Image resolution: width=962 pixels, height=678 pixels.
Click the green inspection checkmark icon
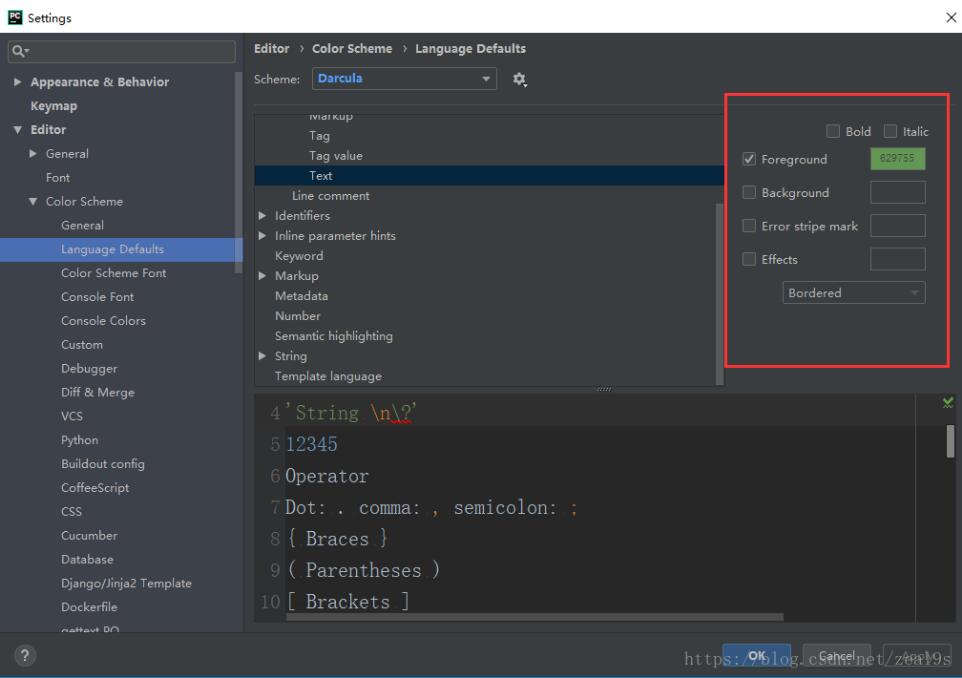(948, 403)
